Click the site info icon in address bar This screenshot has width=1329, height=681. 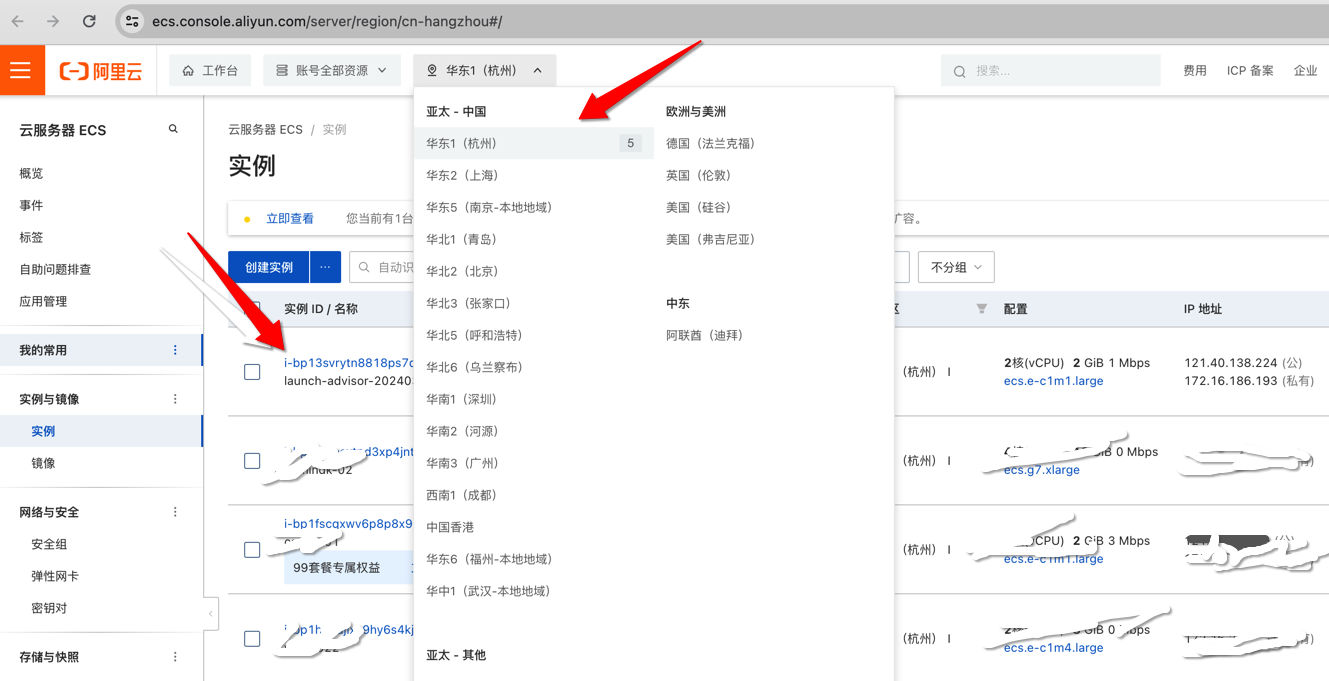[x=132, y=21]
